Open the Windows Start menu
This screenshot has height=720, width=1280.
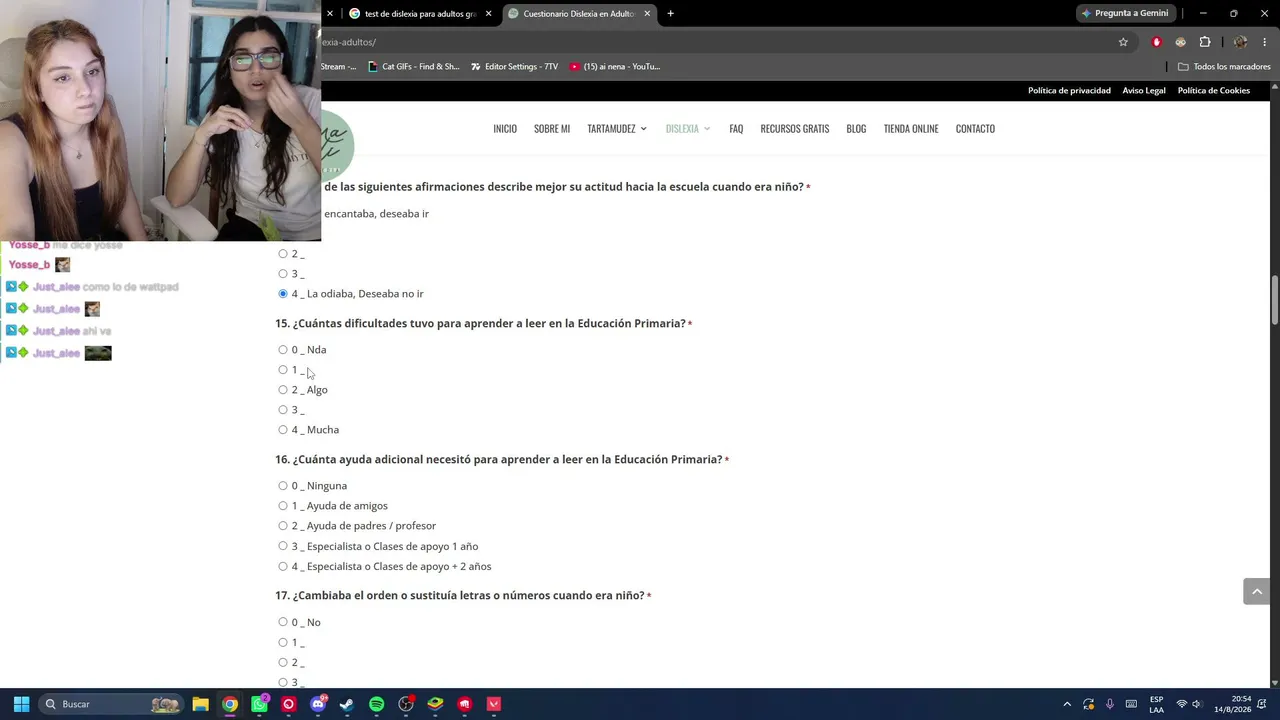21,704
